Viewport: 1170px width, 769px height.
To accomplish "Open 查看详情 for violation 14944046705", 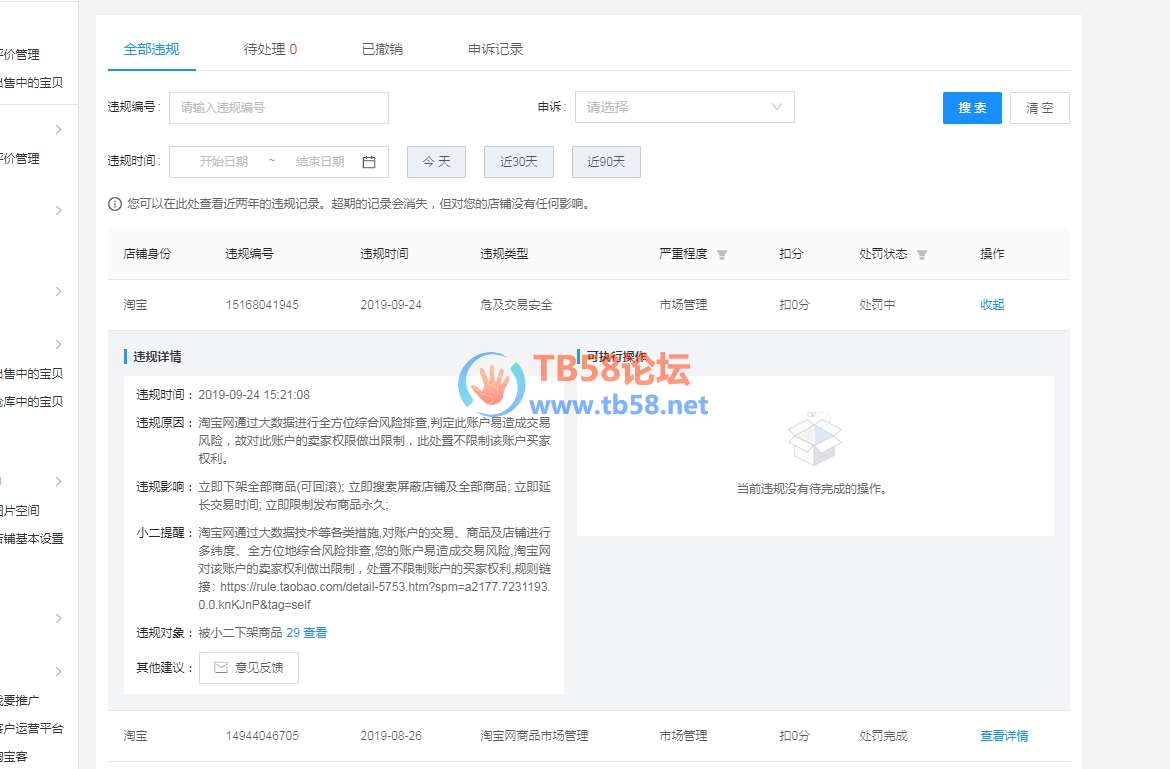I will pyautogui.click(x=1004, y=735).
